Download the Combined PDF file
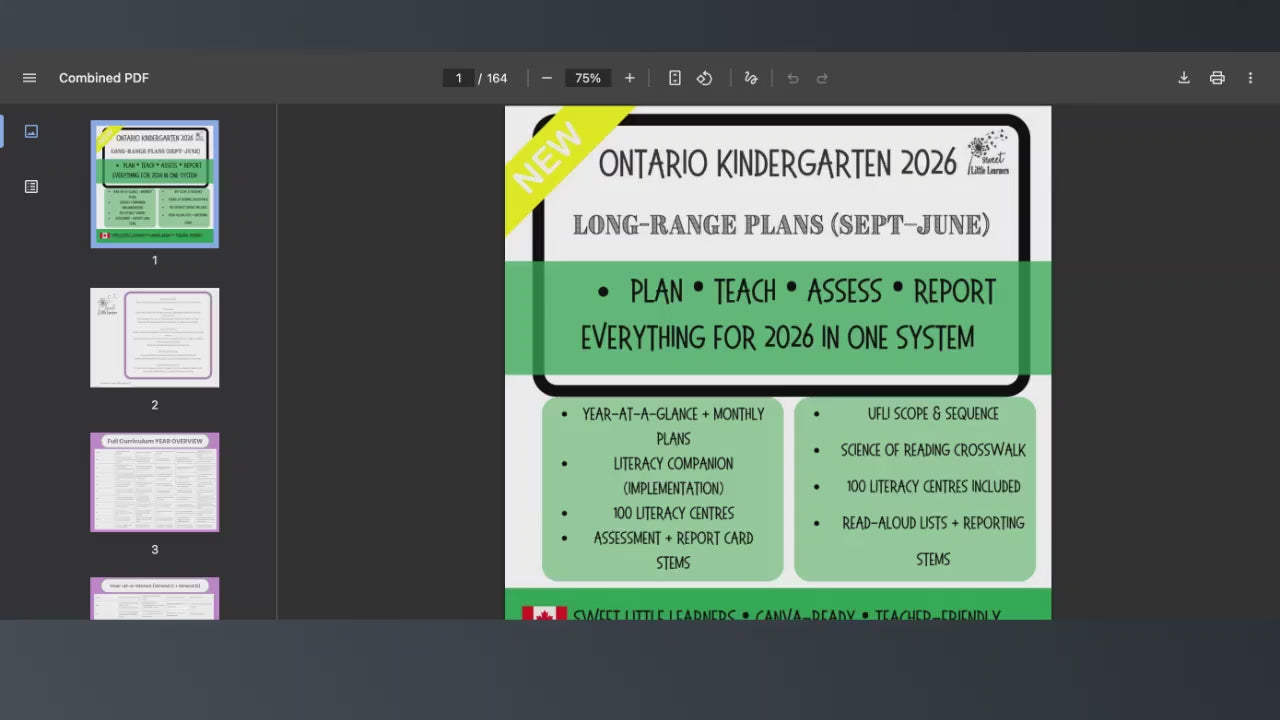Screen dimensions: 1280x720 pos(1184,78)
